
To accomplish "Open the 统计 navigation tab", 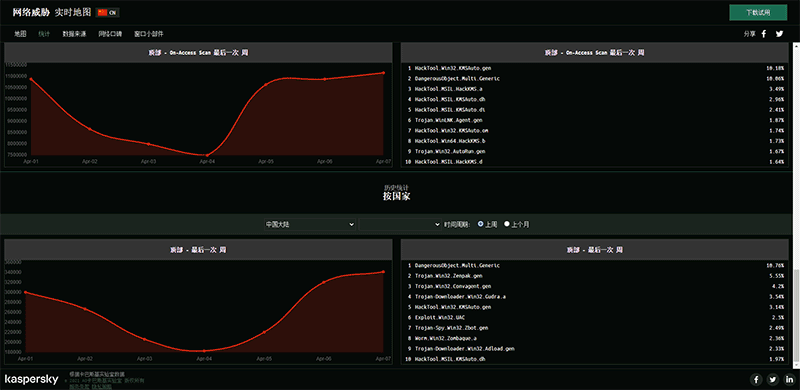I will tap(44, 34).
